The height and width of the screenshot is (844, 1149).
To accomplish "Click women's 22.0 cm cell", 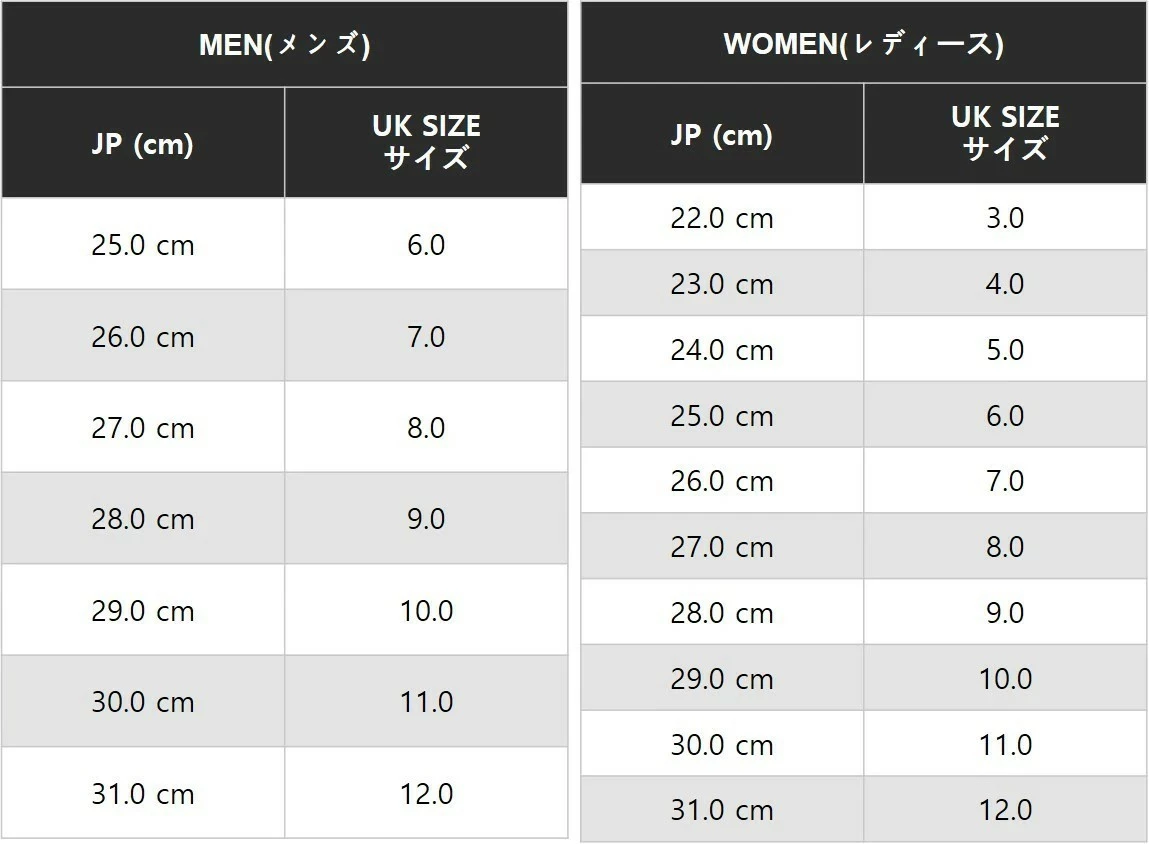I will pos(722,218).
